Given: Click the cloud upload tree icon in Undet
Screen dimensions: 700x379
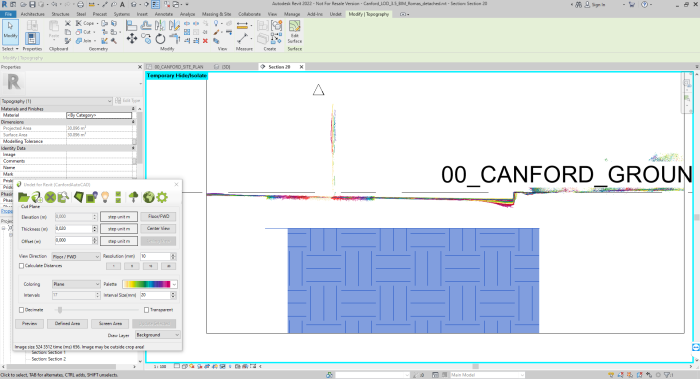Looking at the screenshot, I should (133, 197).
